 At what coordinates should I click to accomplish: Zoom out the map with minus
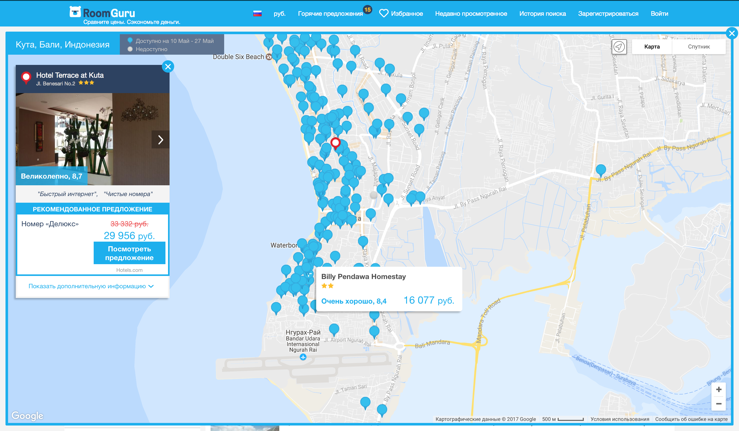[718, 404]
